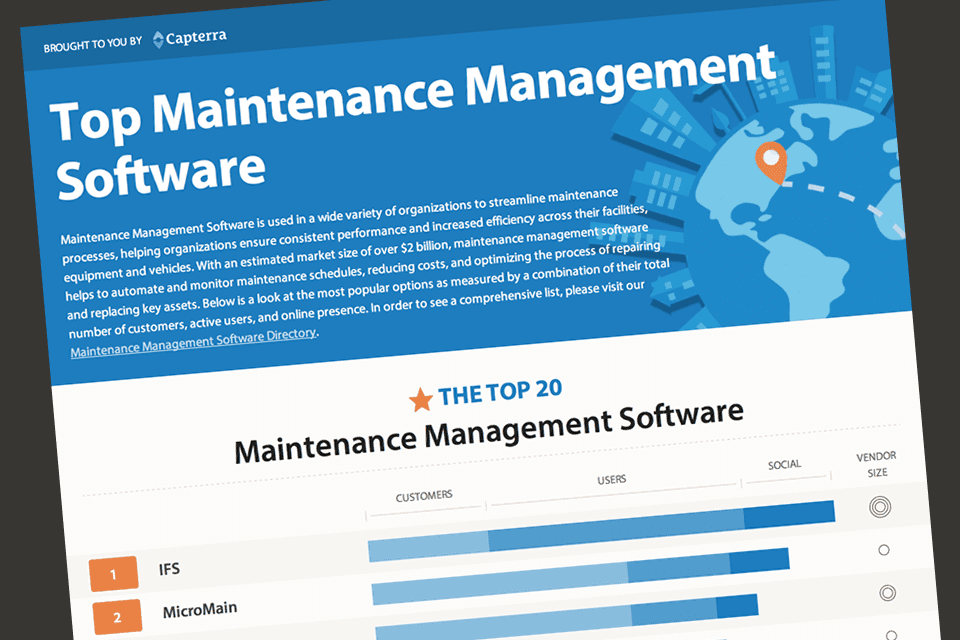Click the orange rank 2 badge
The height and width of the screenshot is (640, 960).
tap(118, 616)
